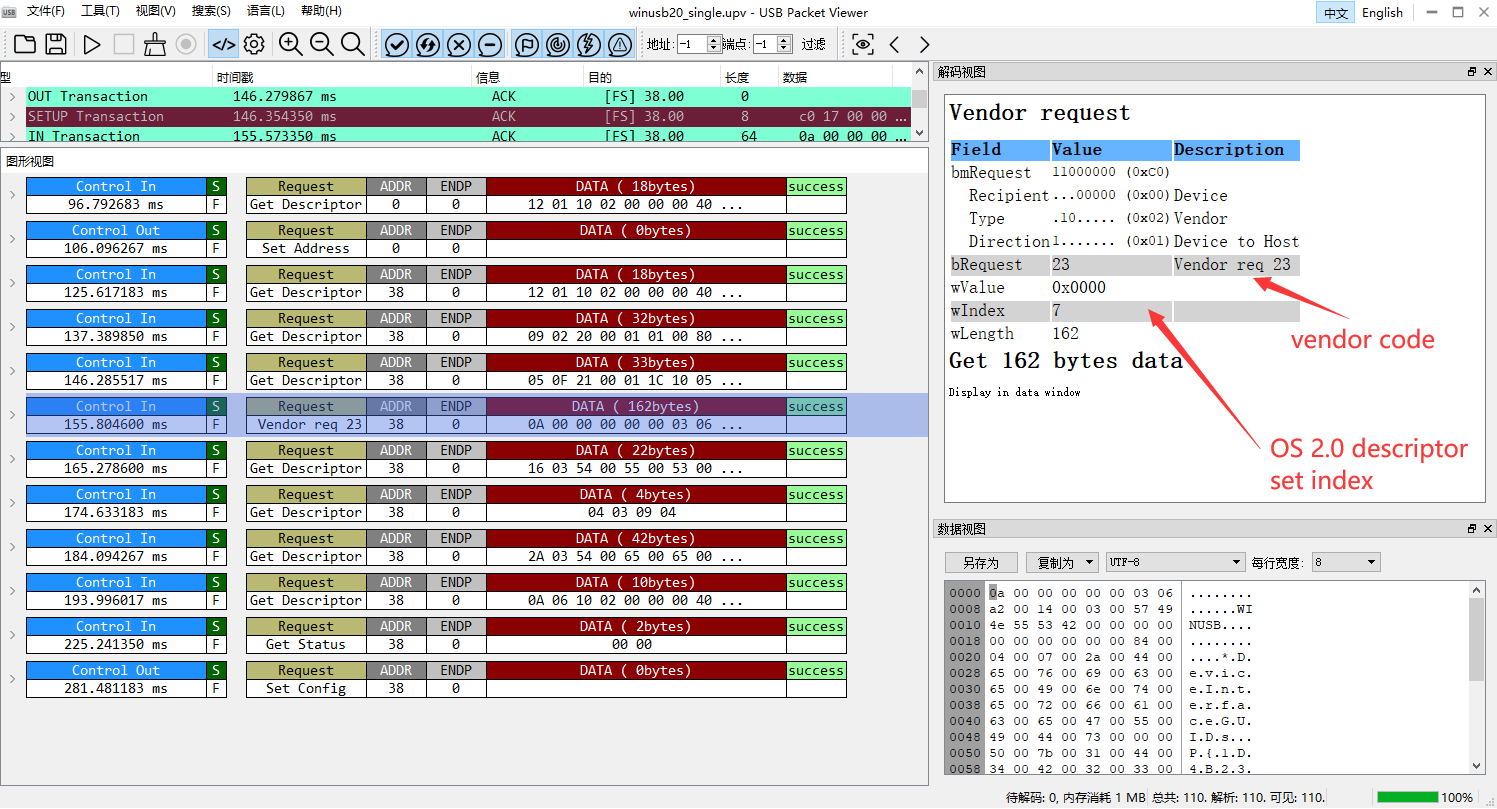Expand the Control In at 96.792683 ms
The height and width of the screenshot is (809, 1497).
12,195
